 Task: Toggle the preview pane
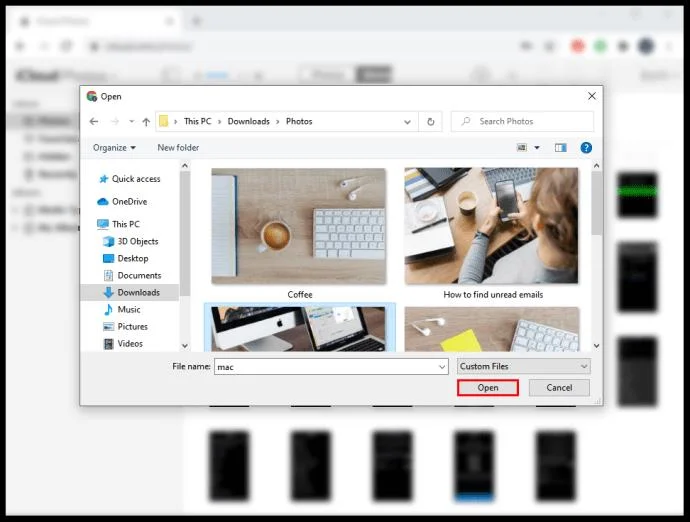point(561,147)
